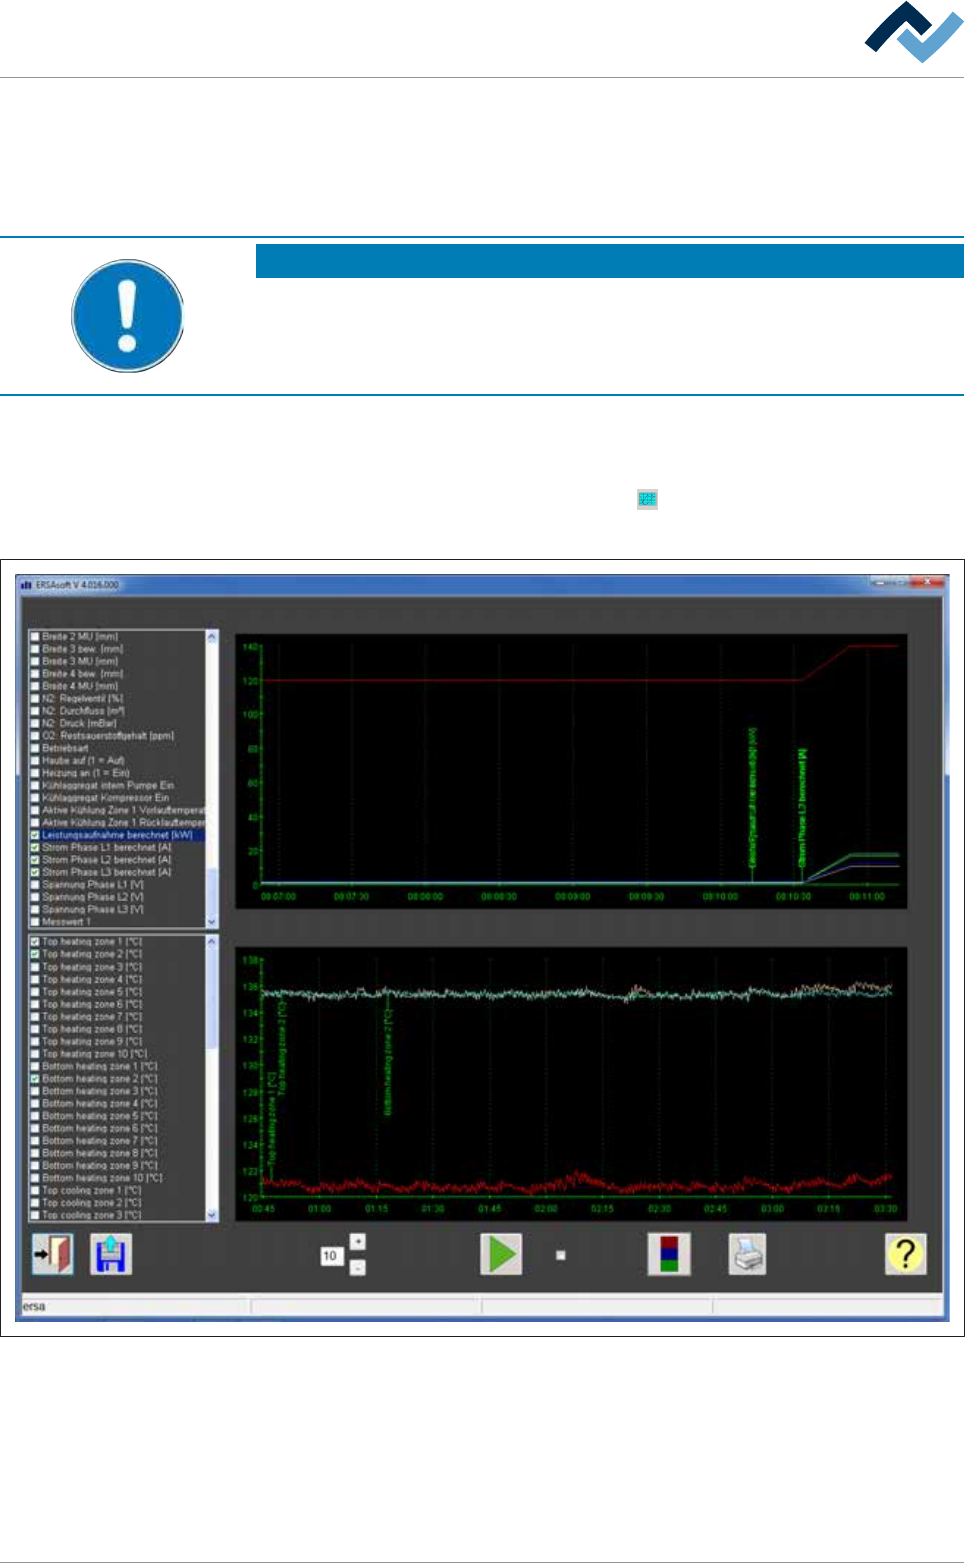Click the upper list scroll-up arrow
Viewport: 965px width, 1563px height.
[x=211, y=636]
